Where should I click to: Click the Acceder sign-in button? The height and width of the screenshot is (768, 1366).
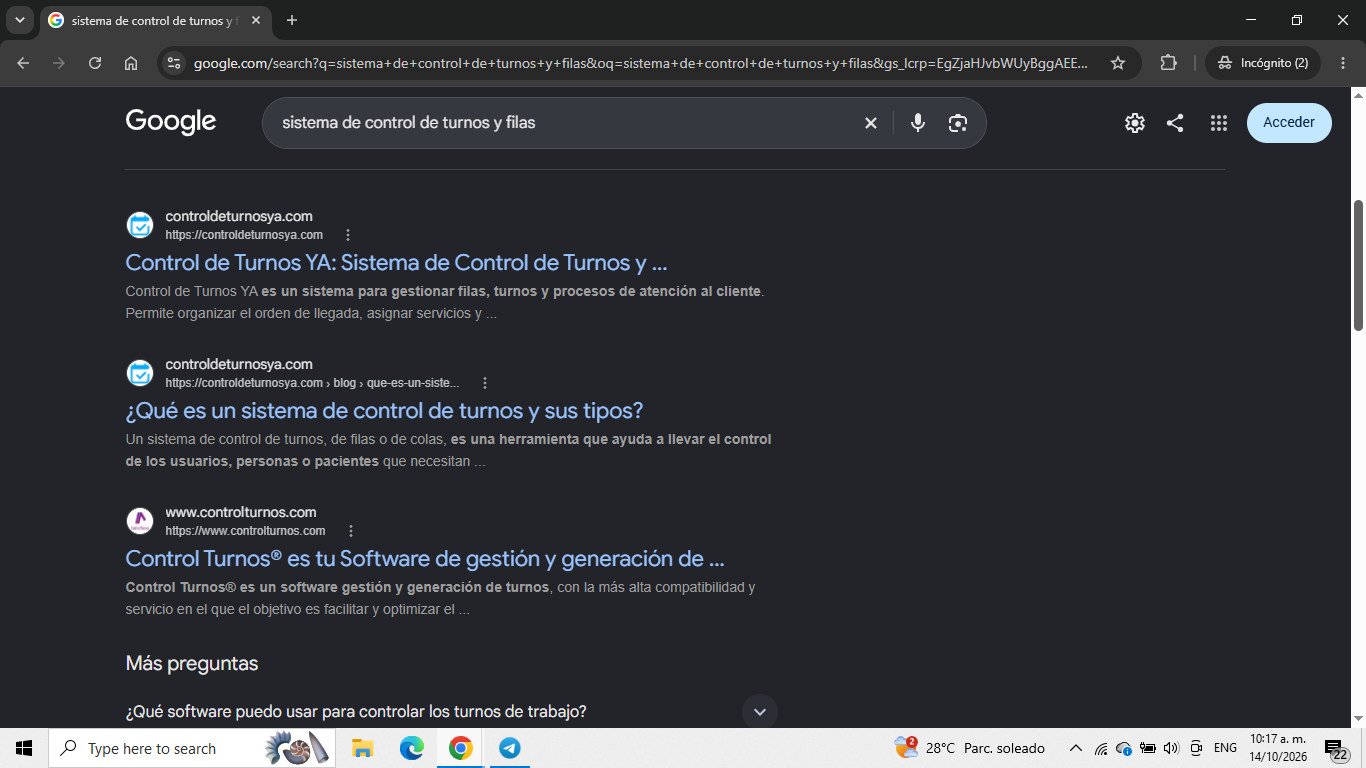click(x=1289, y=123)
